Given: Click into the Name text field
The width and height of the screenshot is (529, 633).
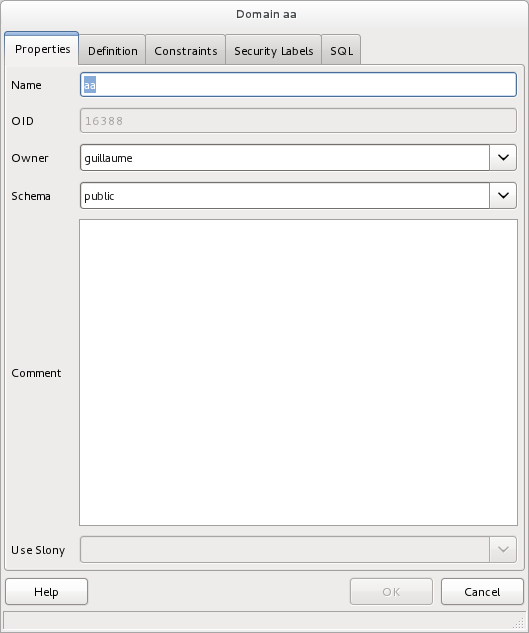Looking at the screenshot, I should pos(298,85).
